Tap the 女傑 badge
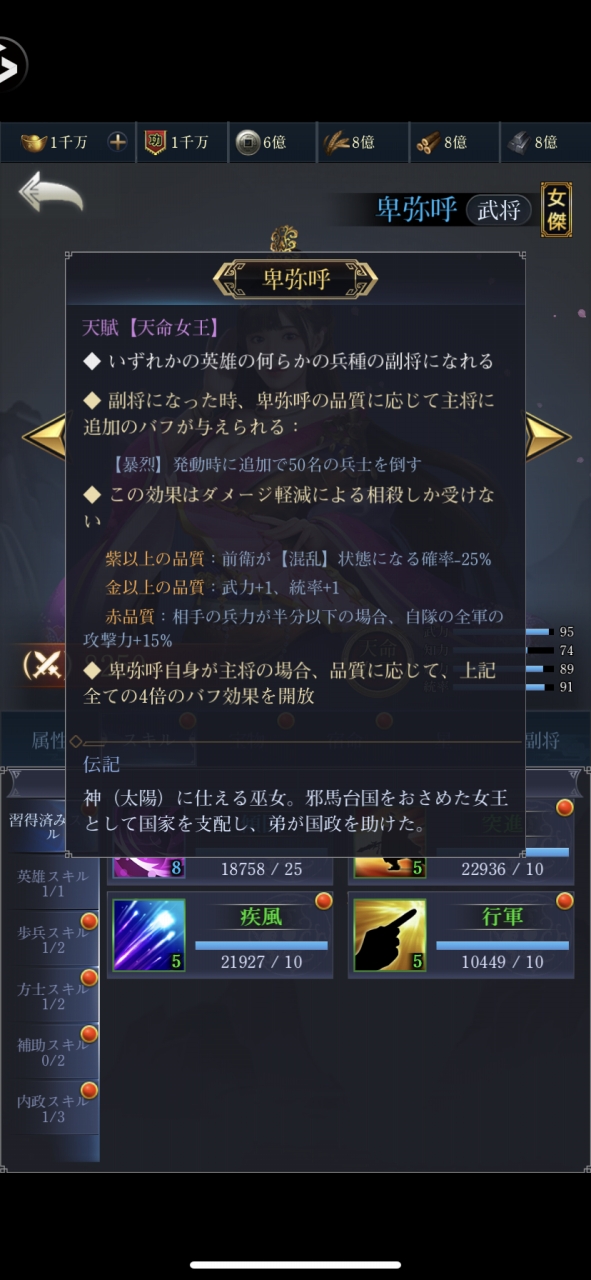591x1280 pixels. coord(556,209)
